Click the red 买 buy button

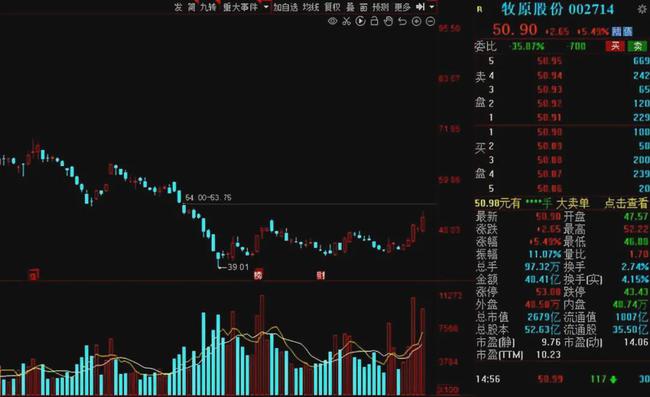click(615, 46)
